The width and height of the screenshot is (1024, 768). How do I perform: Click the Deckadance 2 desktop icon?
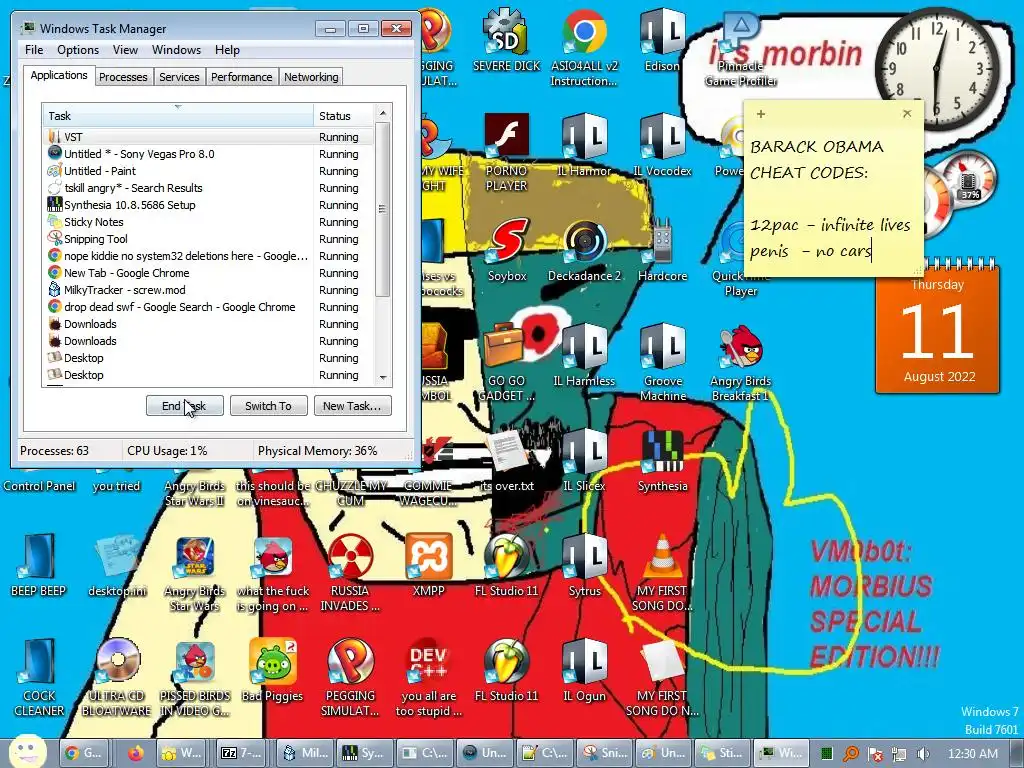[x=584, y=250]
